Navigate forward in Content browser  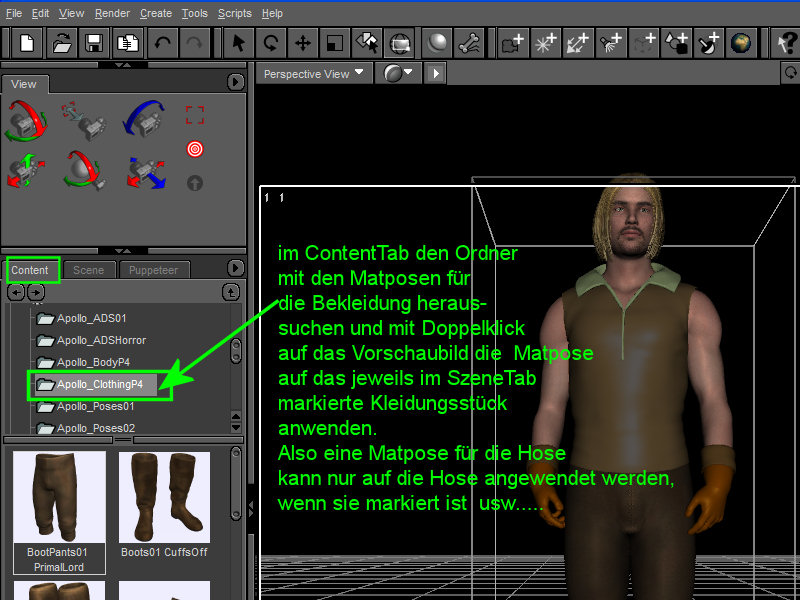(x=36, y=292)
